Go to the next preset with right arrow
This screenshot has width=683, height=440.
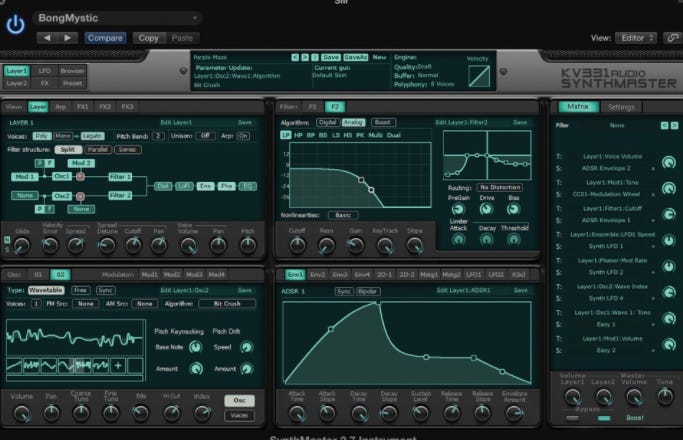click(68, 38)
